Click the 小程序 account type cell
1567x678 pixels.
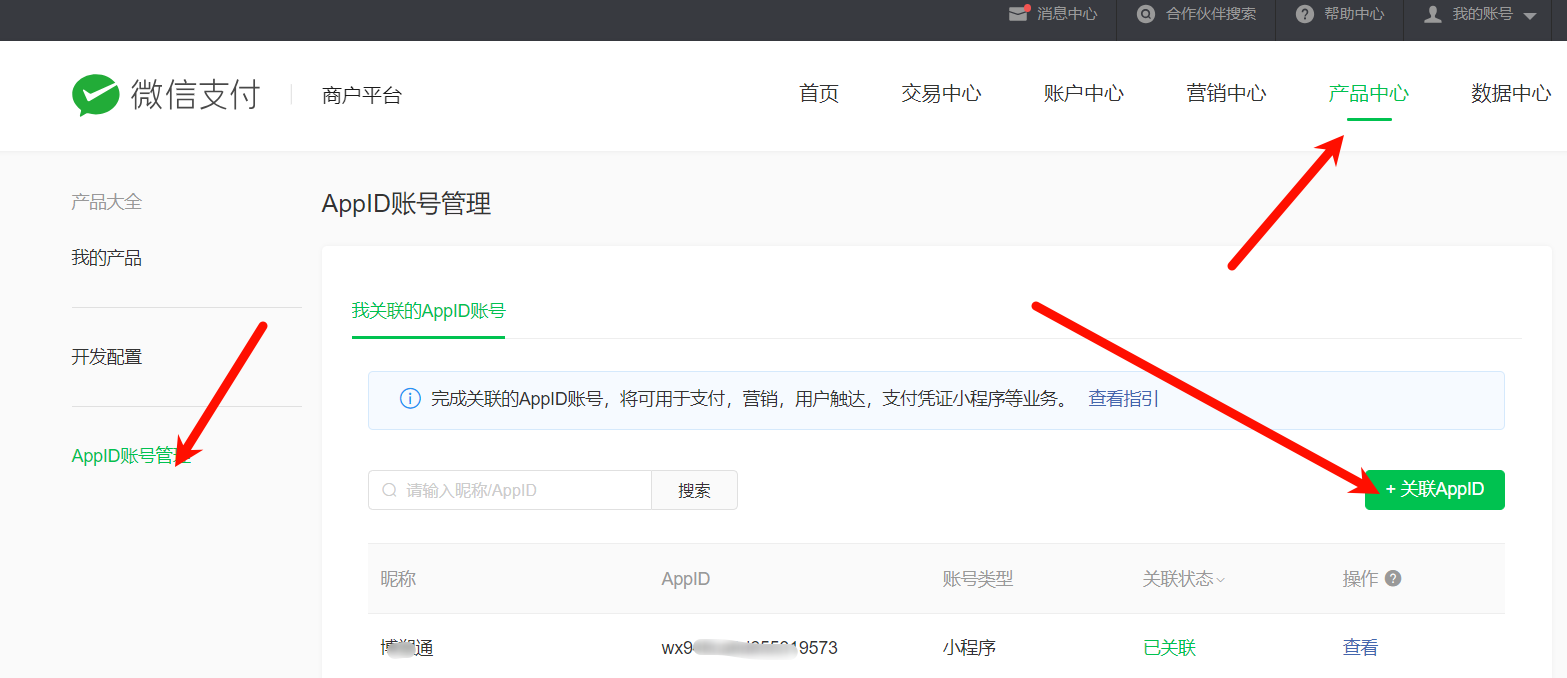969,648
